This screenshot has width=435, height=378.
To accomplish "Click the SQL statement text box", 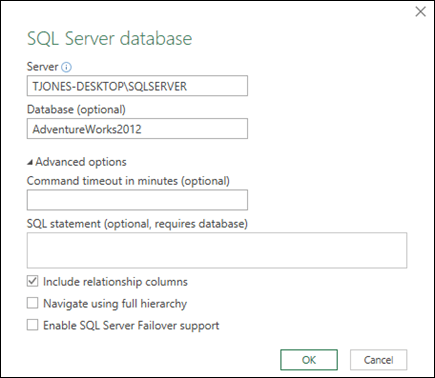I will tap(217, 250).
